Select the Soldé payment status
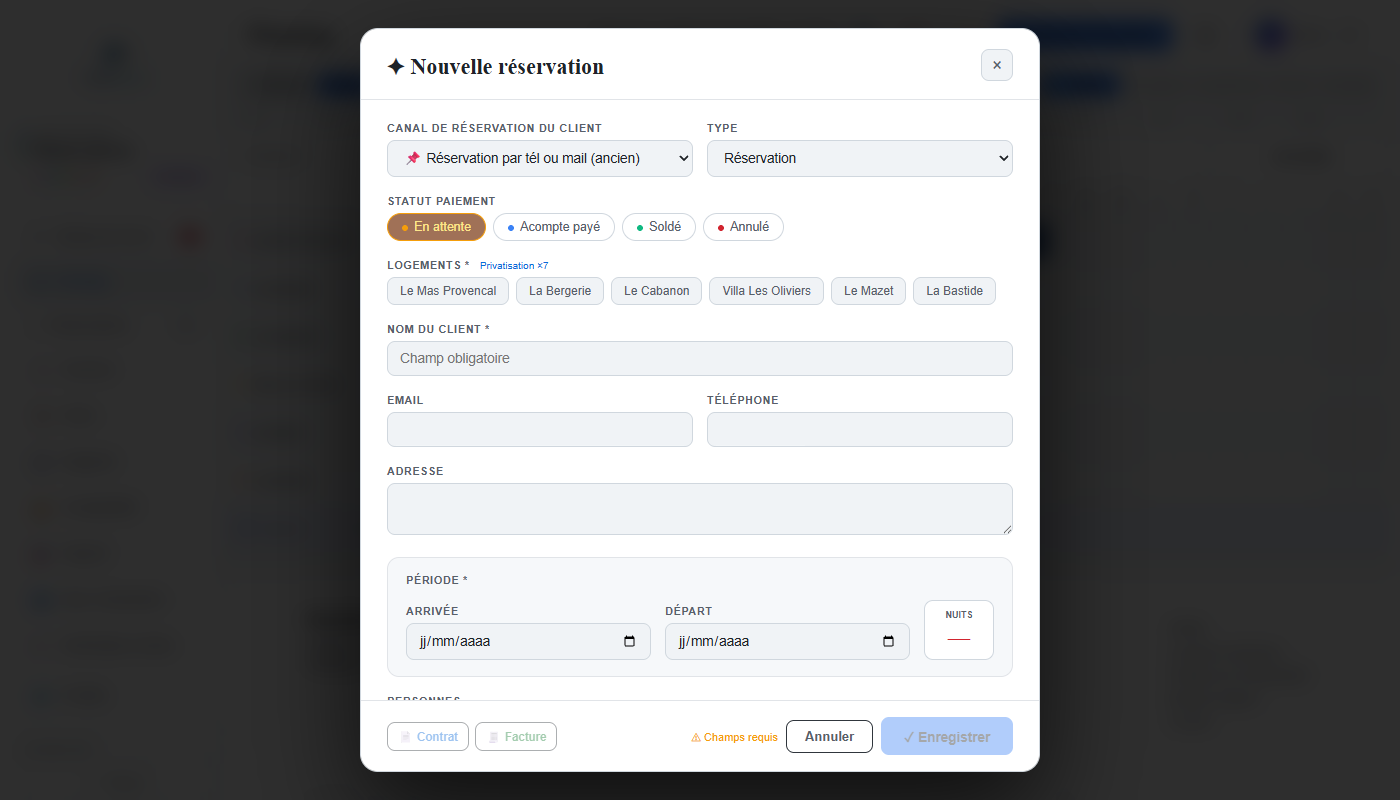The height and width of the screenshot is (800, 1400). [x=659, y=227]
